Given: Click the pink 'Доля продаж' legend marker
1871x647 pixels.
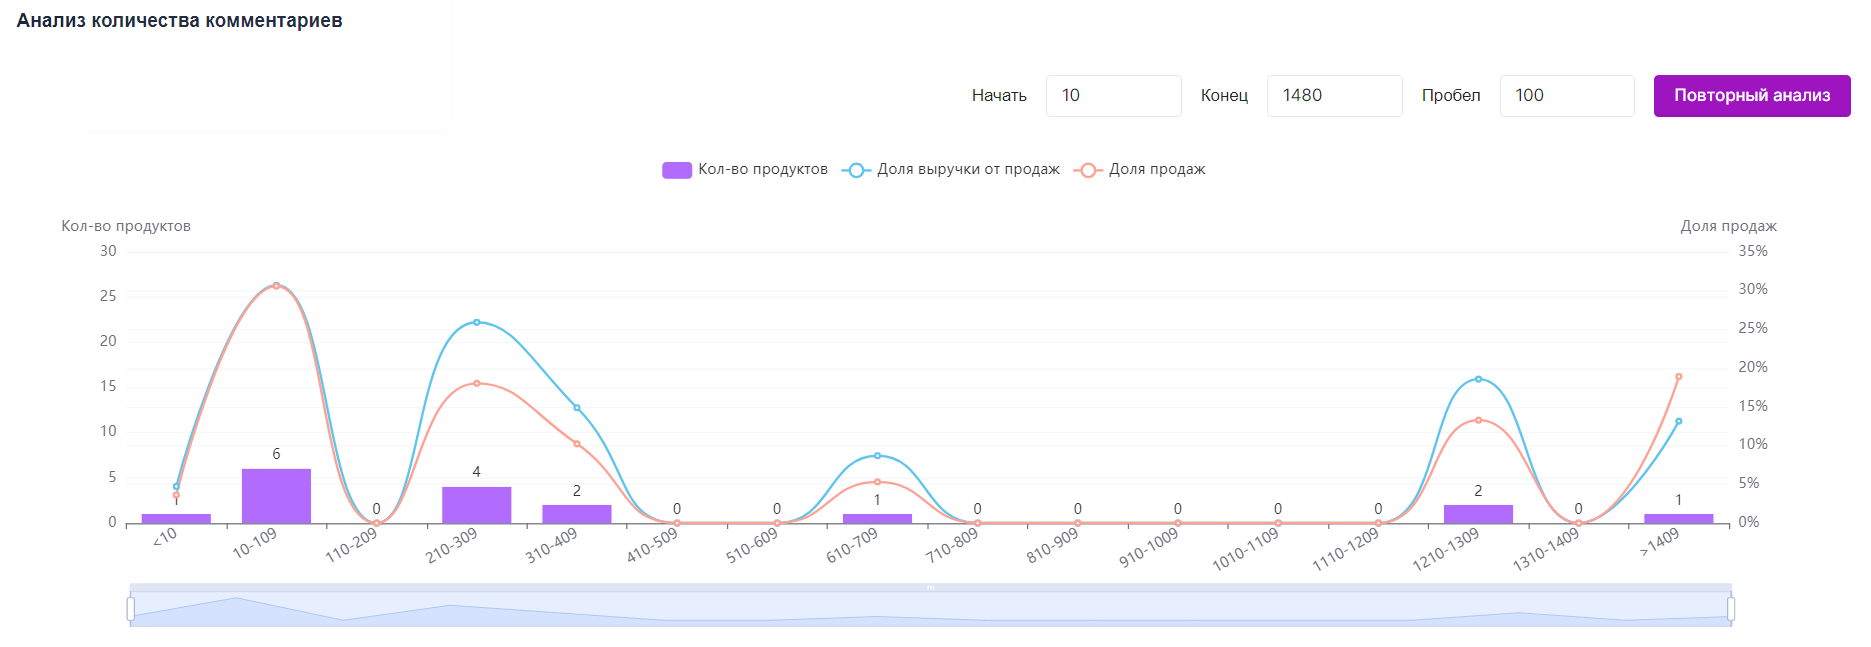Looking at the screenshot, I should [1087, 170].
